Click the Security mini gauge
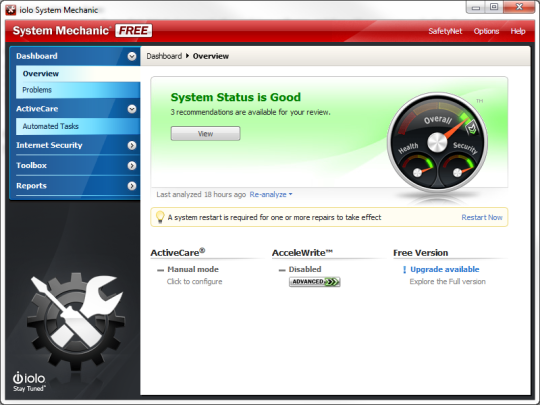 tap(458, 170)
